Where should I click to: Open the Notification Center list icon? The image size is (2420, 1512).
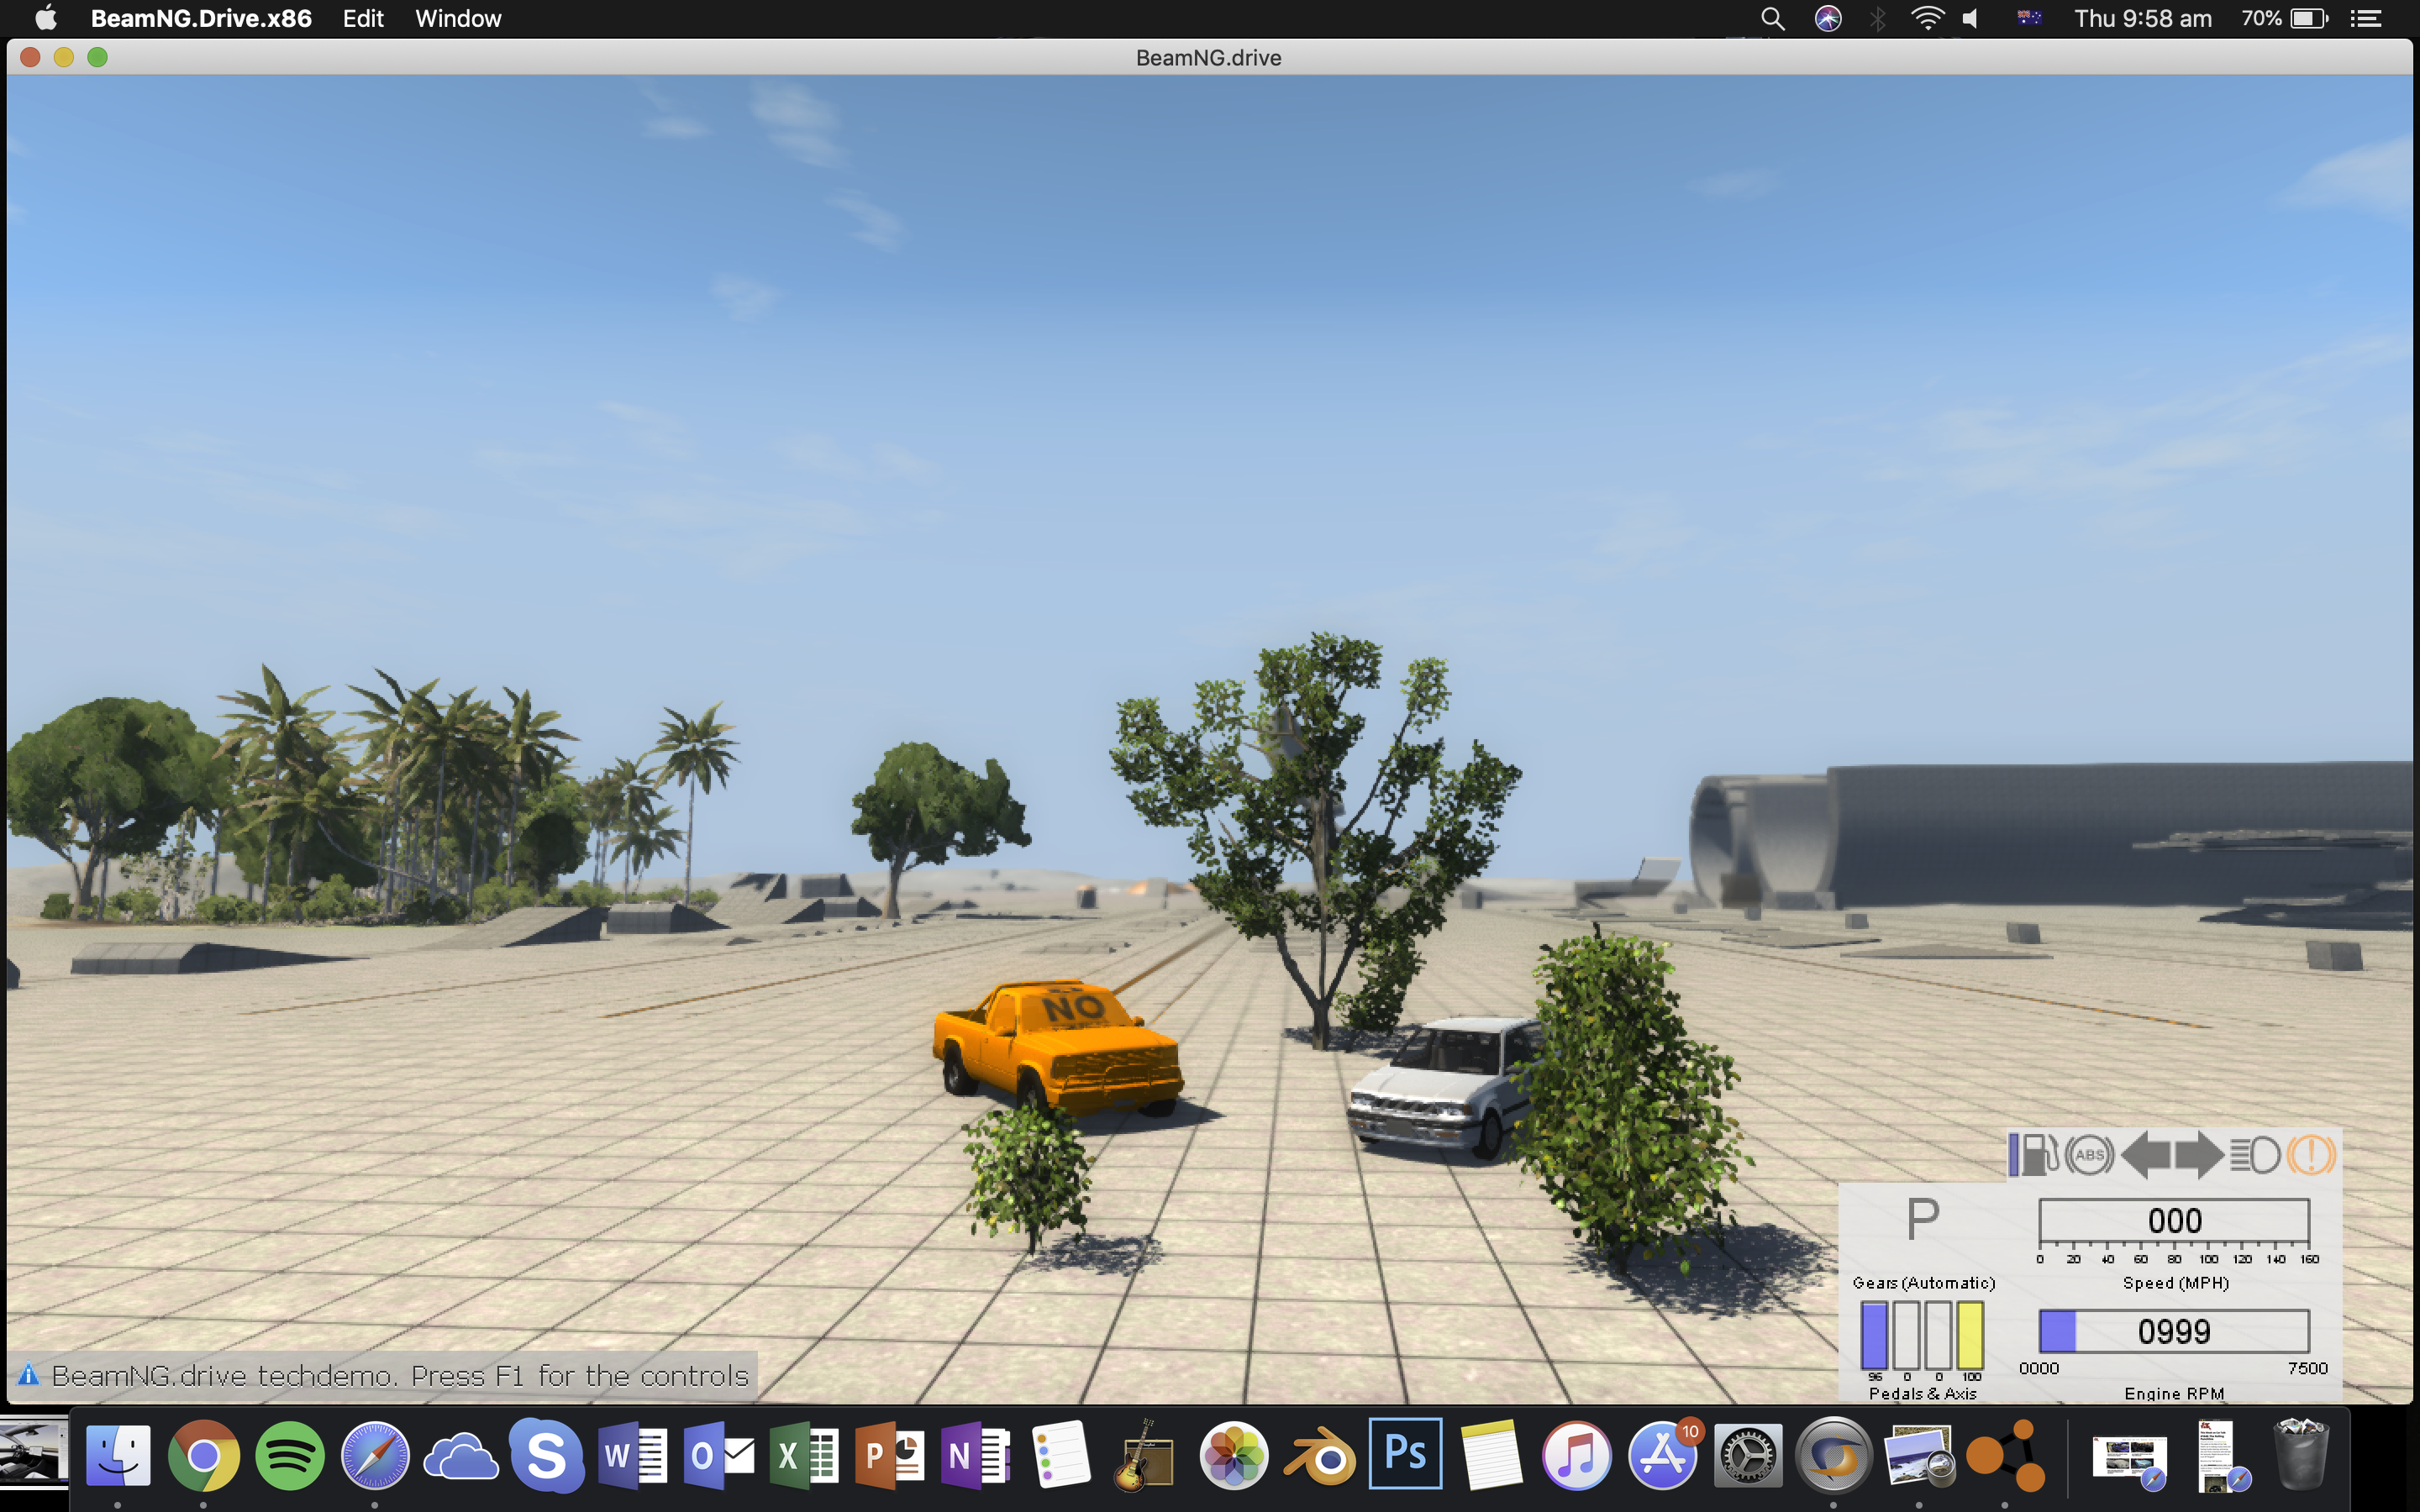[2365, 18]
